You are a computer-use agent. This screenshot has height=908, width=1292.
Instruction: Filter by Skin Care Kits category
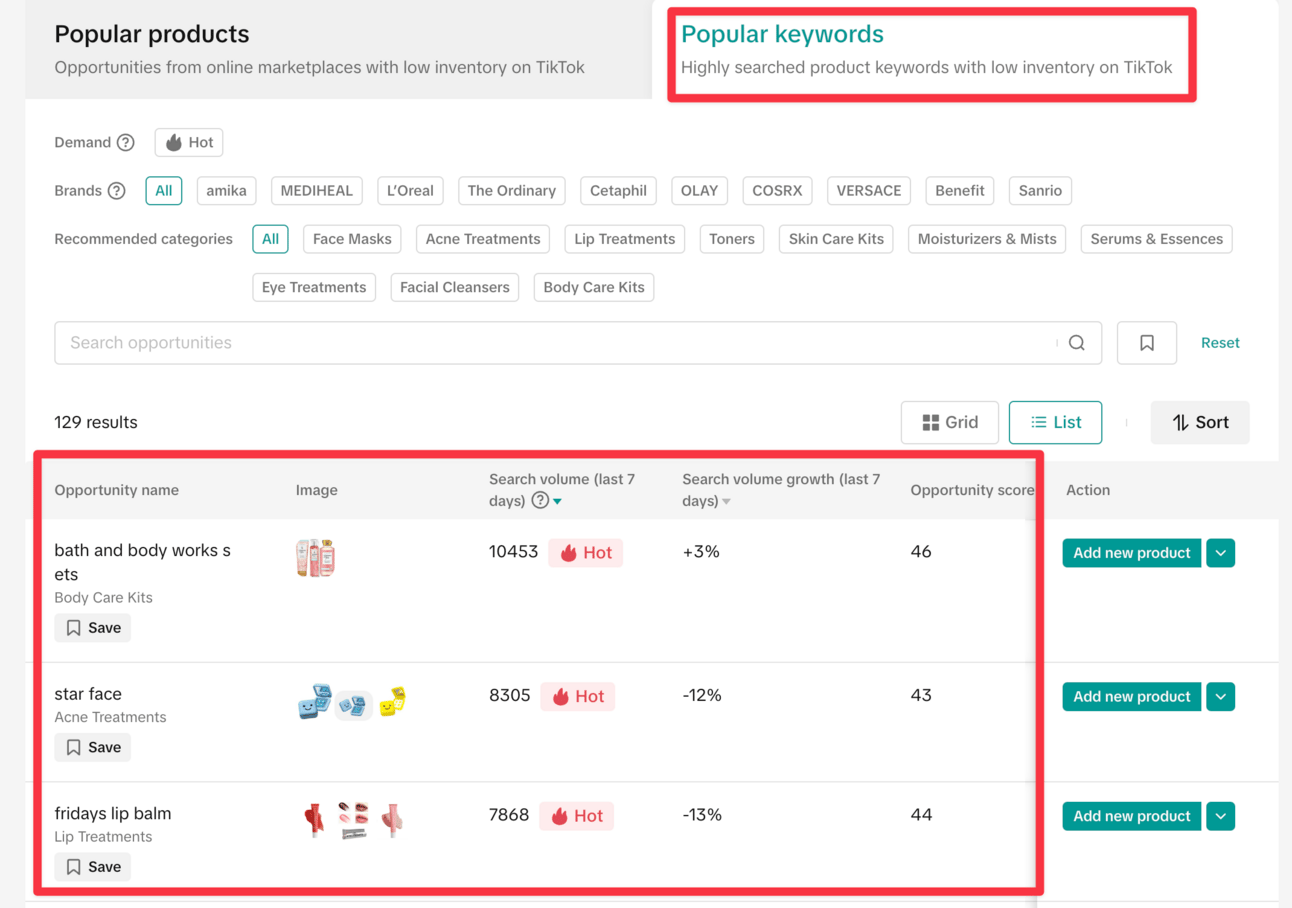836,239
